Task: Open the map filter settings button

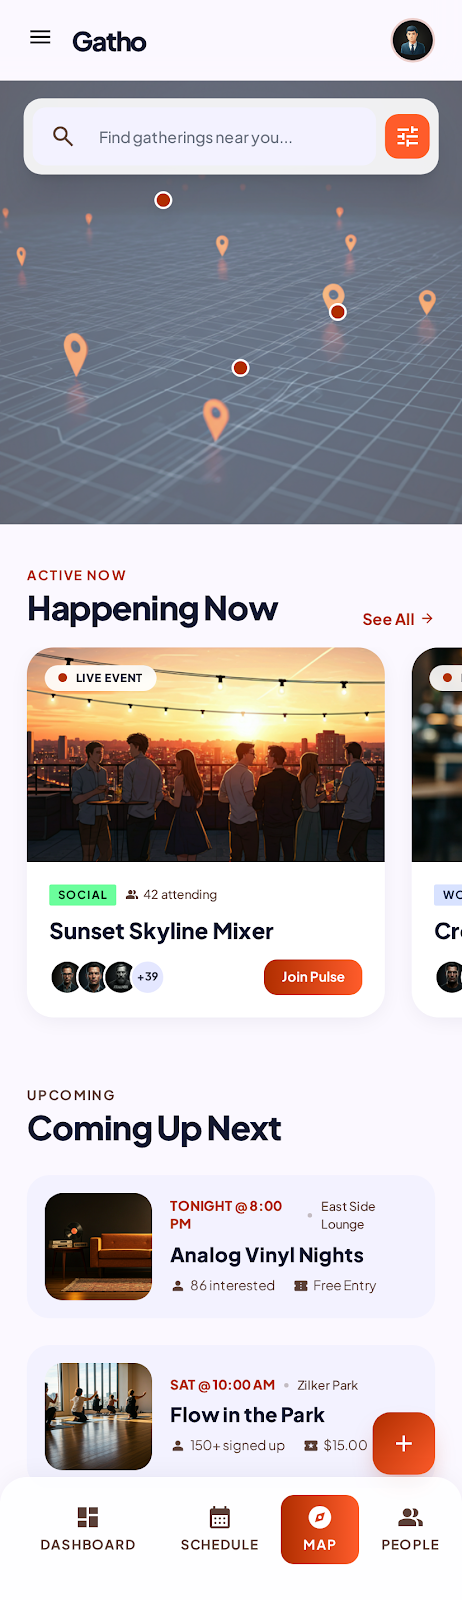Action: (407, 137)
